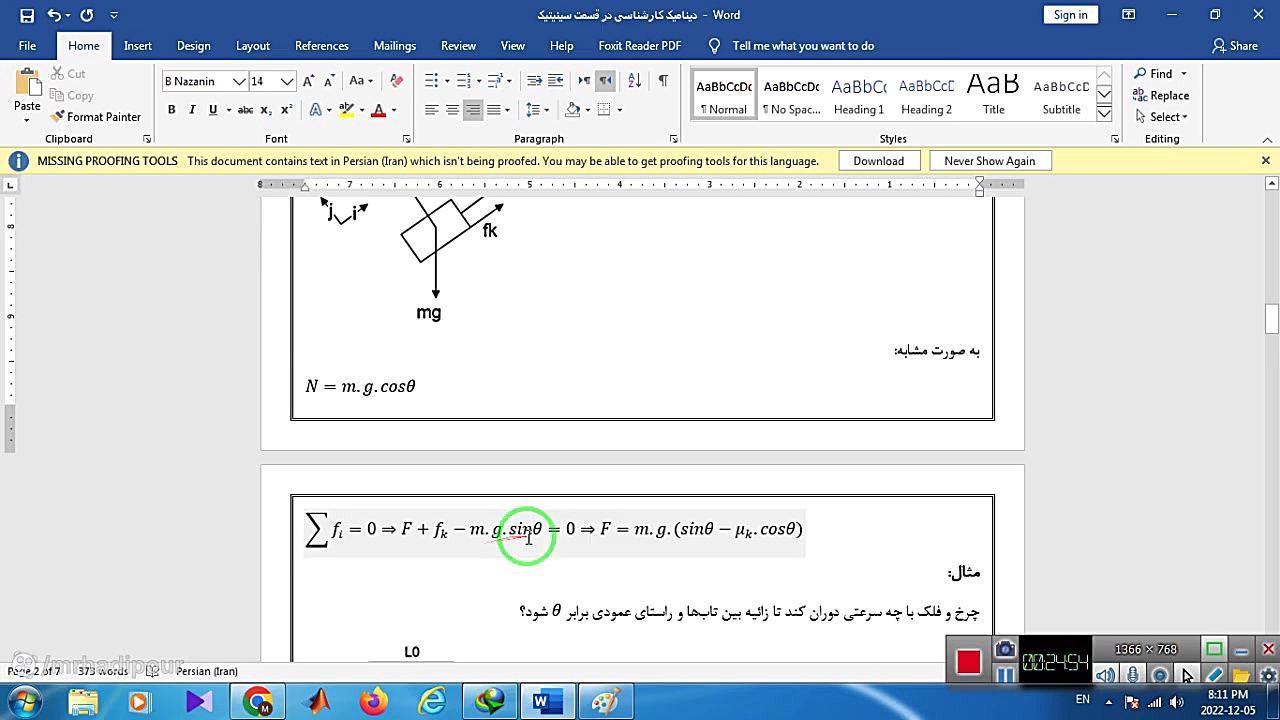Click the Share button
This screenshot has width=1280, height=720.
click(x=1235, y=46)
